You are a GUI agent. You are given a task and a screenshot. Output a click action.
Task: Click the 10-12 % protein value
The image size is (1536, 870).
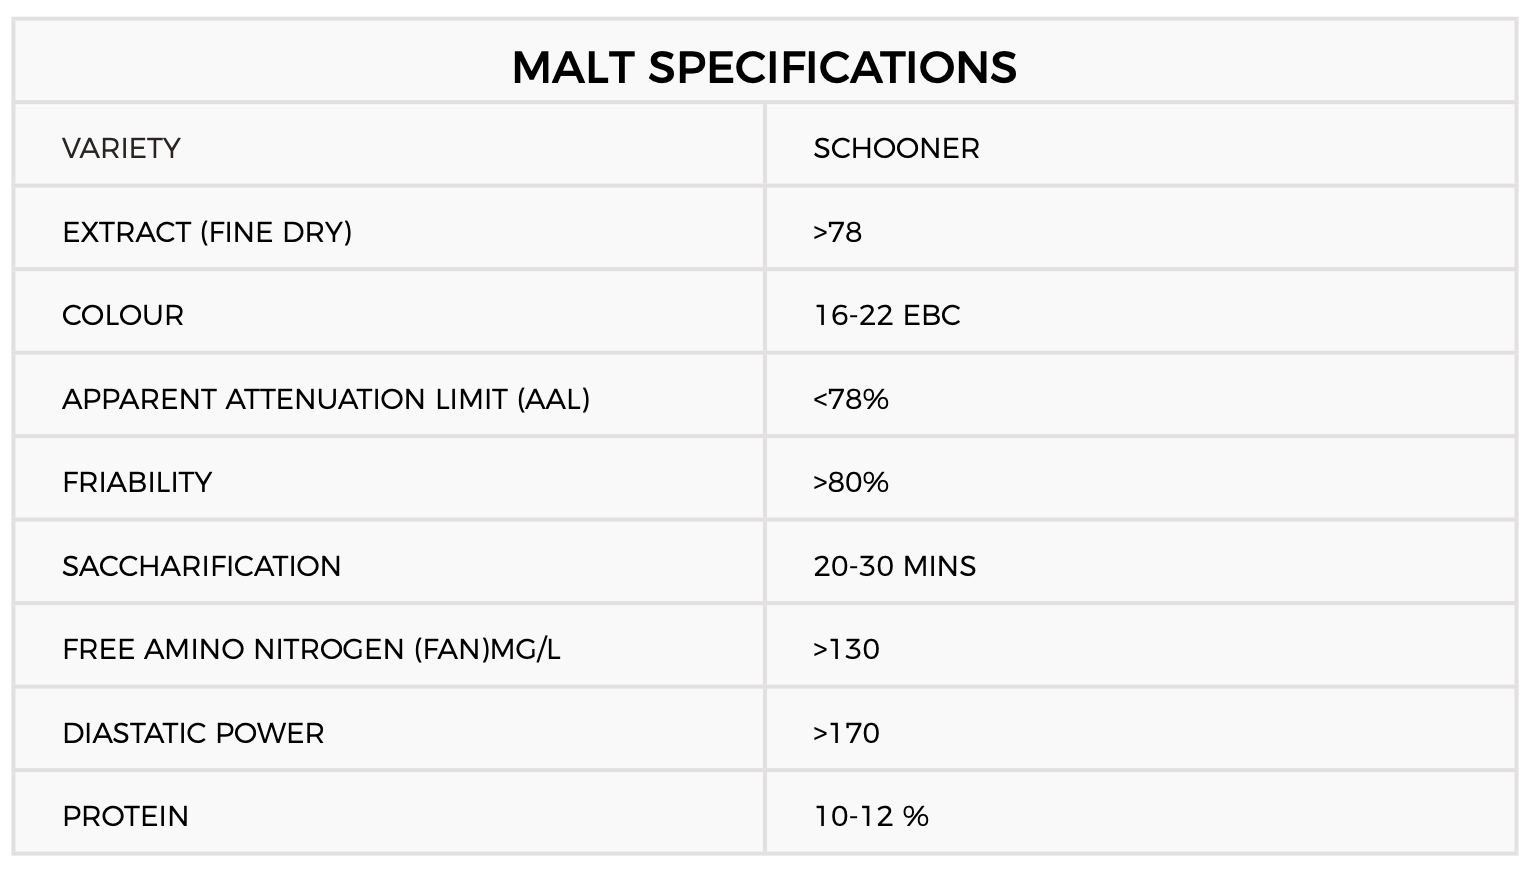point(871,816)
